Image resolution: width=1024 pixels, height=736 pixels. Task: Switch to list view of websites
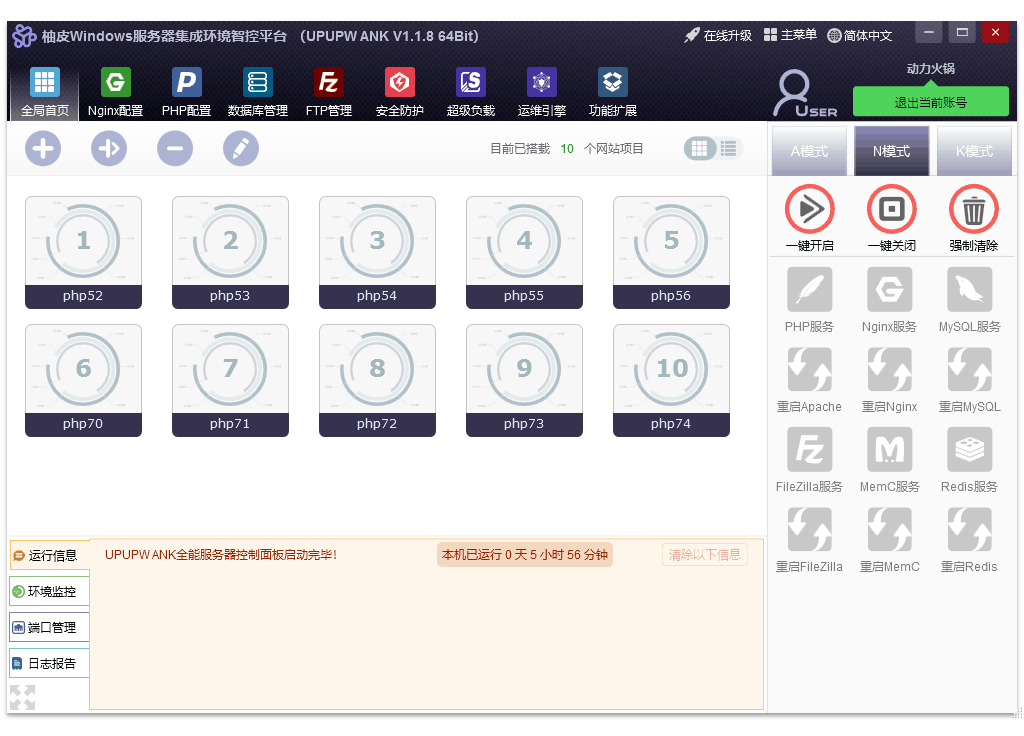(728, 149)
